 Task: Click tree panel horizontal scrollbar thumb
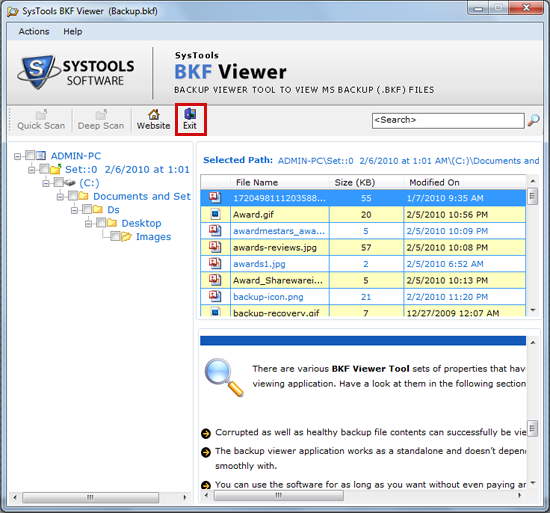tap(90, 497)
